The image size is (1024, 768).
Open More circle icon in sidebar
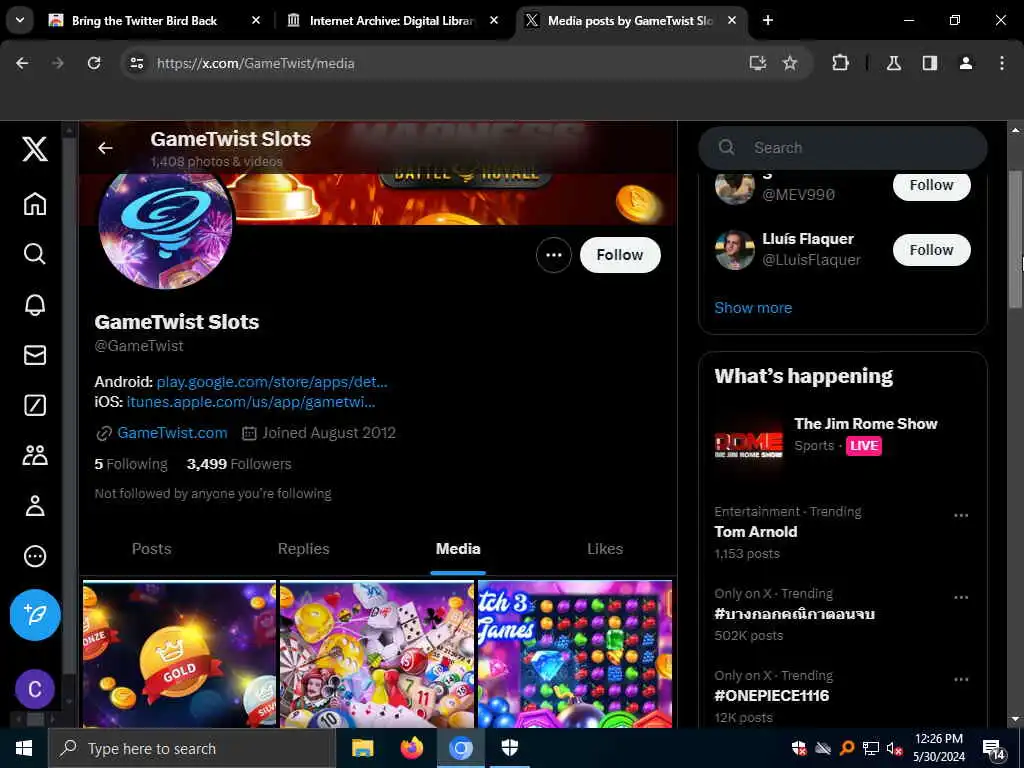pos(35,556)
